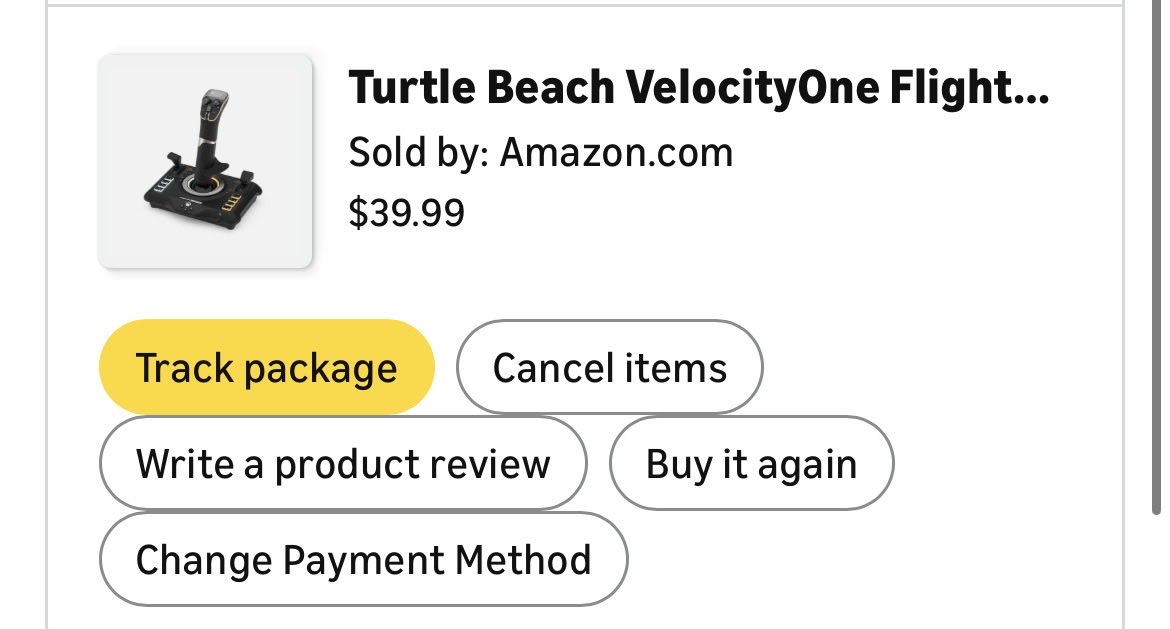
Task: Click the scrollbar track below the thumb
Action: (1156, 573)
